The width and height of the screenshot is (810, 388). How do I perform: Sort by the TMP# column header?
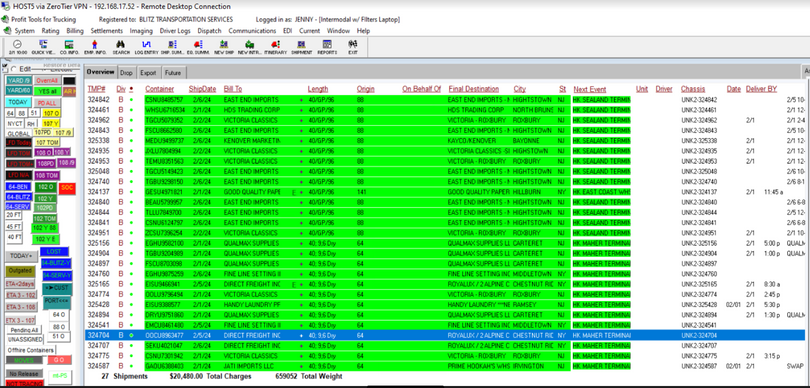[x=97, y=89]
